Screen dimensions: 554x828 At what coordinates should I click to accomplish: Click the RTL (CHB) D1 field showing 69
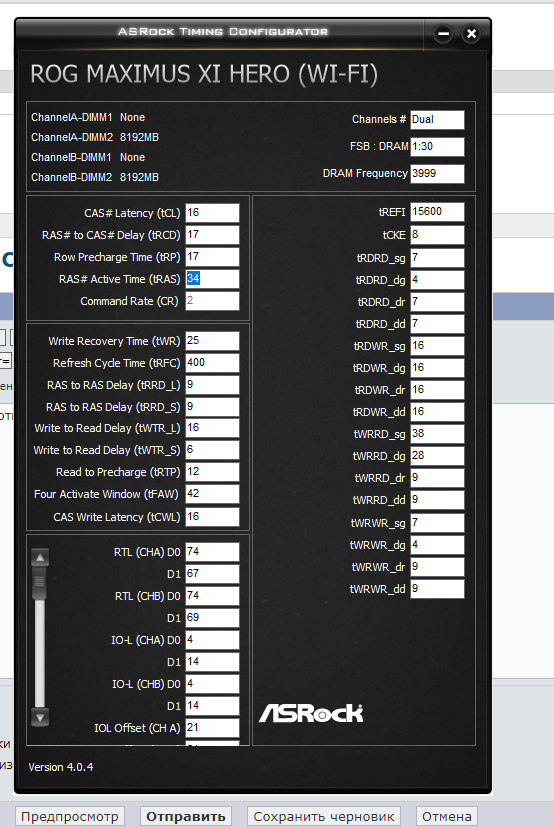pyautogui.click(x=212, y=618)
